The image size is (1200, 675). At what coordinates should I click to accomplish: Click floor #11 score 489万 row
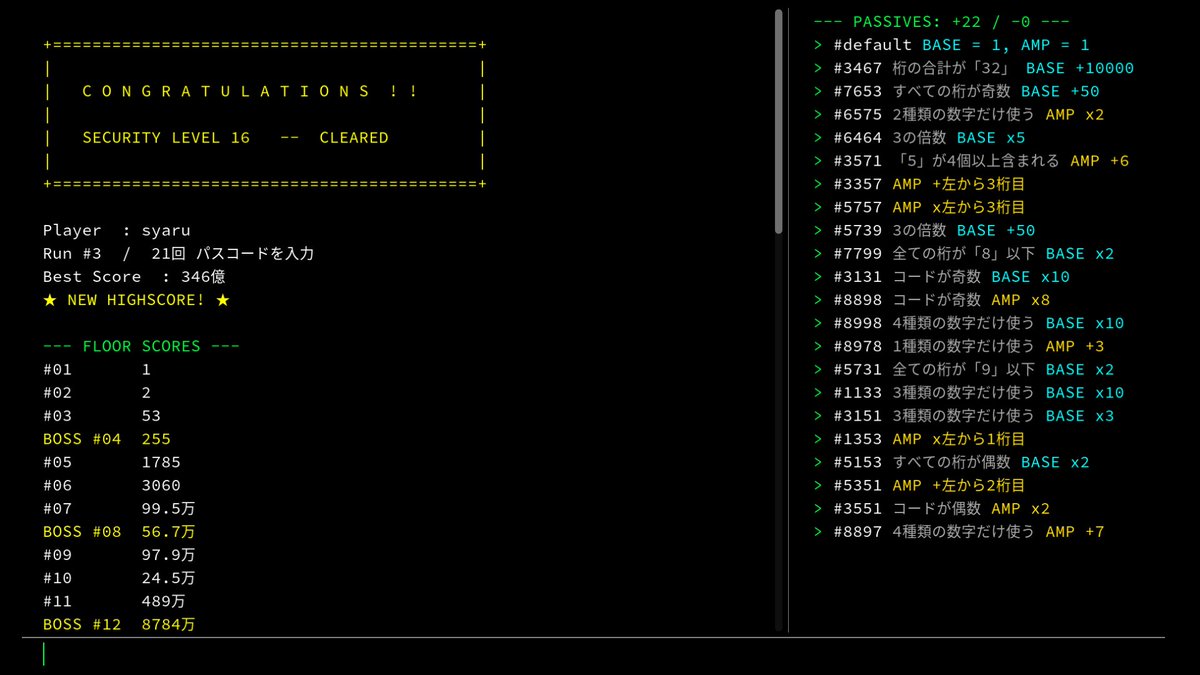(114, 602)
